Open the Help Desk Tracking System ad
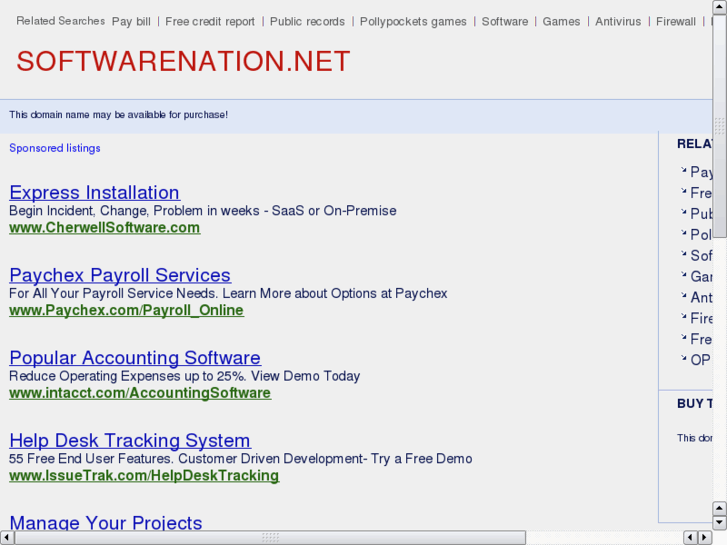This screenshot has height=545, width=727. (130, 440)
